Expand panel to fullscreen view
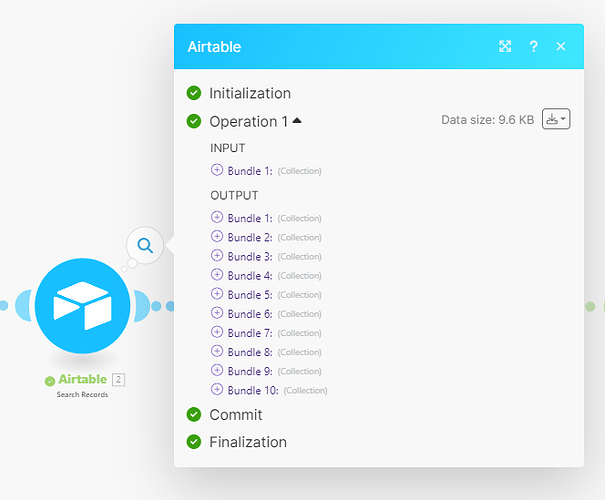605x500 pixels. pos(505,46)
